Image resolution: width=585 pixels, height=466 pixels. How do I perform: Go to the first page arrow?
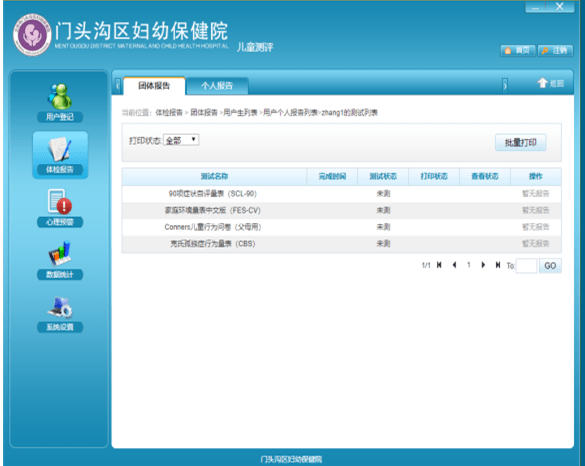point(439,265)
